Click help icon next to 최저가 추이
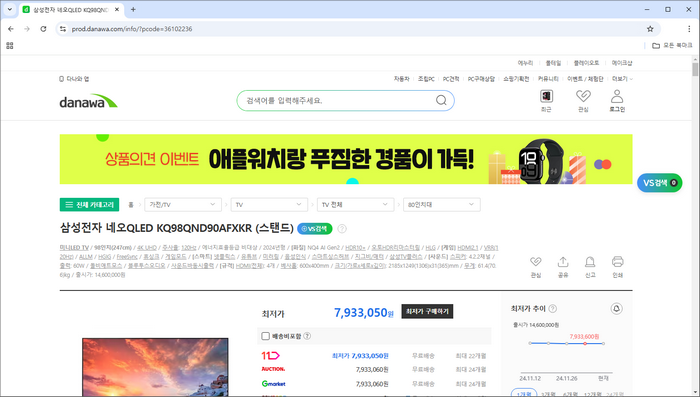700x397 pixels. [553, 309]
